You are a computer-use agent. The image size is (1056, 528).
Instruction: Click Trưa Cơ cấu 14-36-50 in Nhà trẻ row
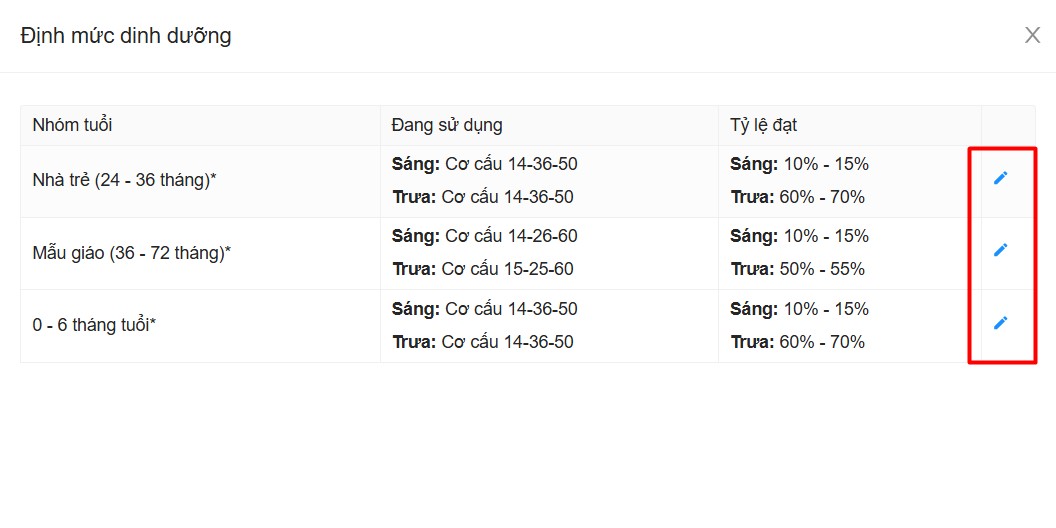(x=483, y=197)
